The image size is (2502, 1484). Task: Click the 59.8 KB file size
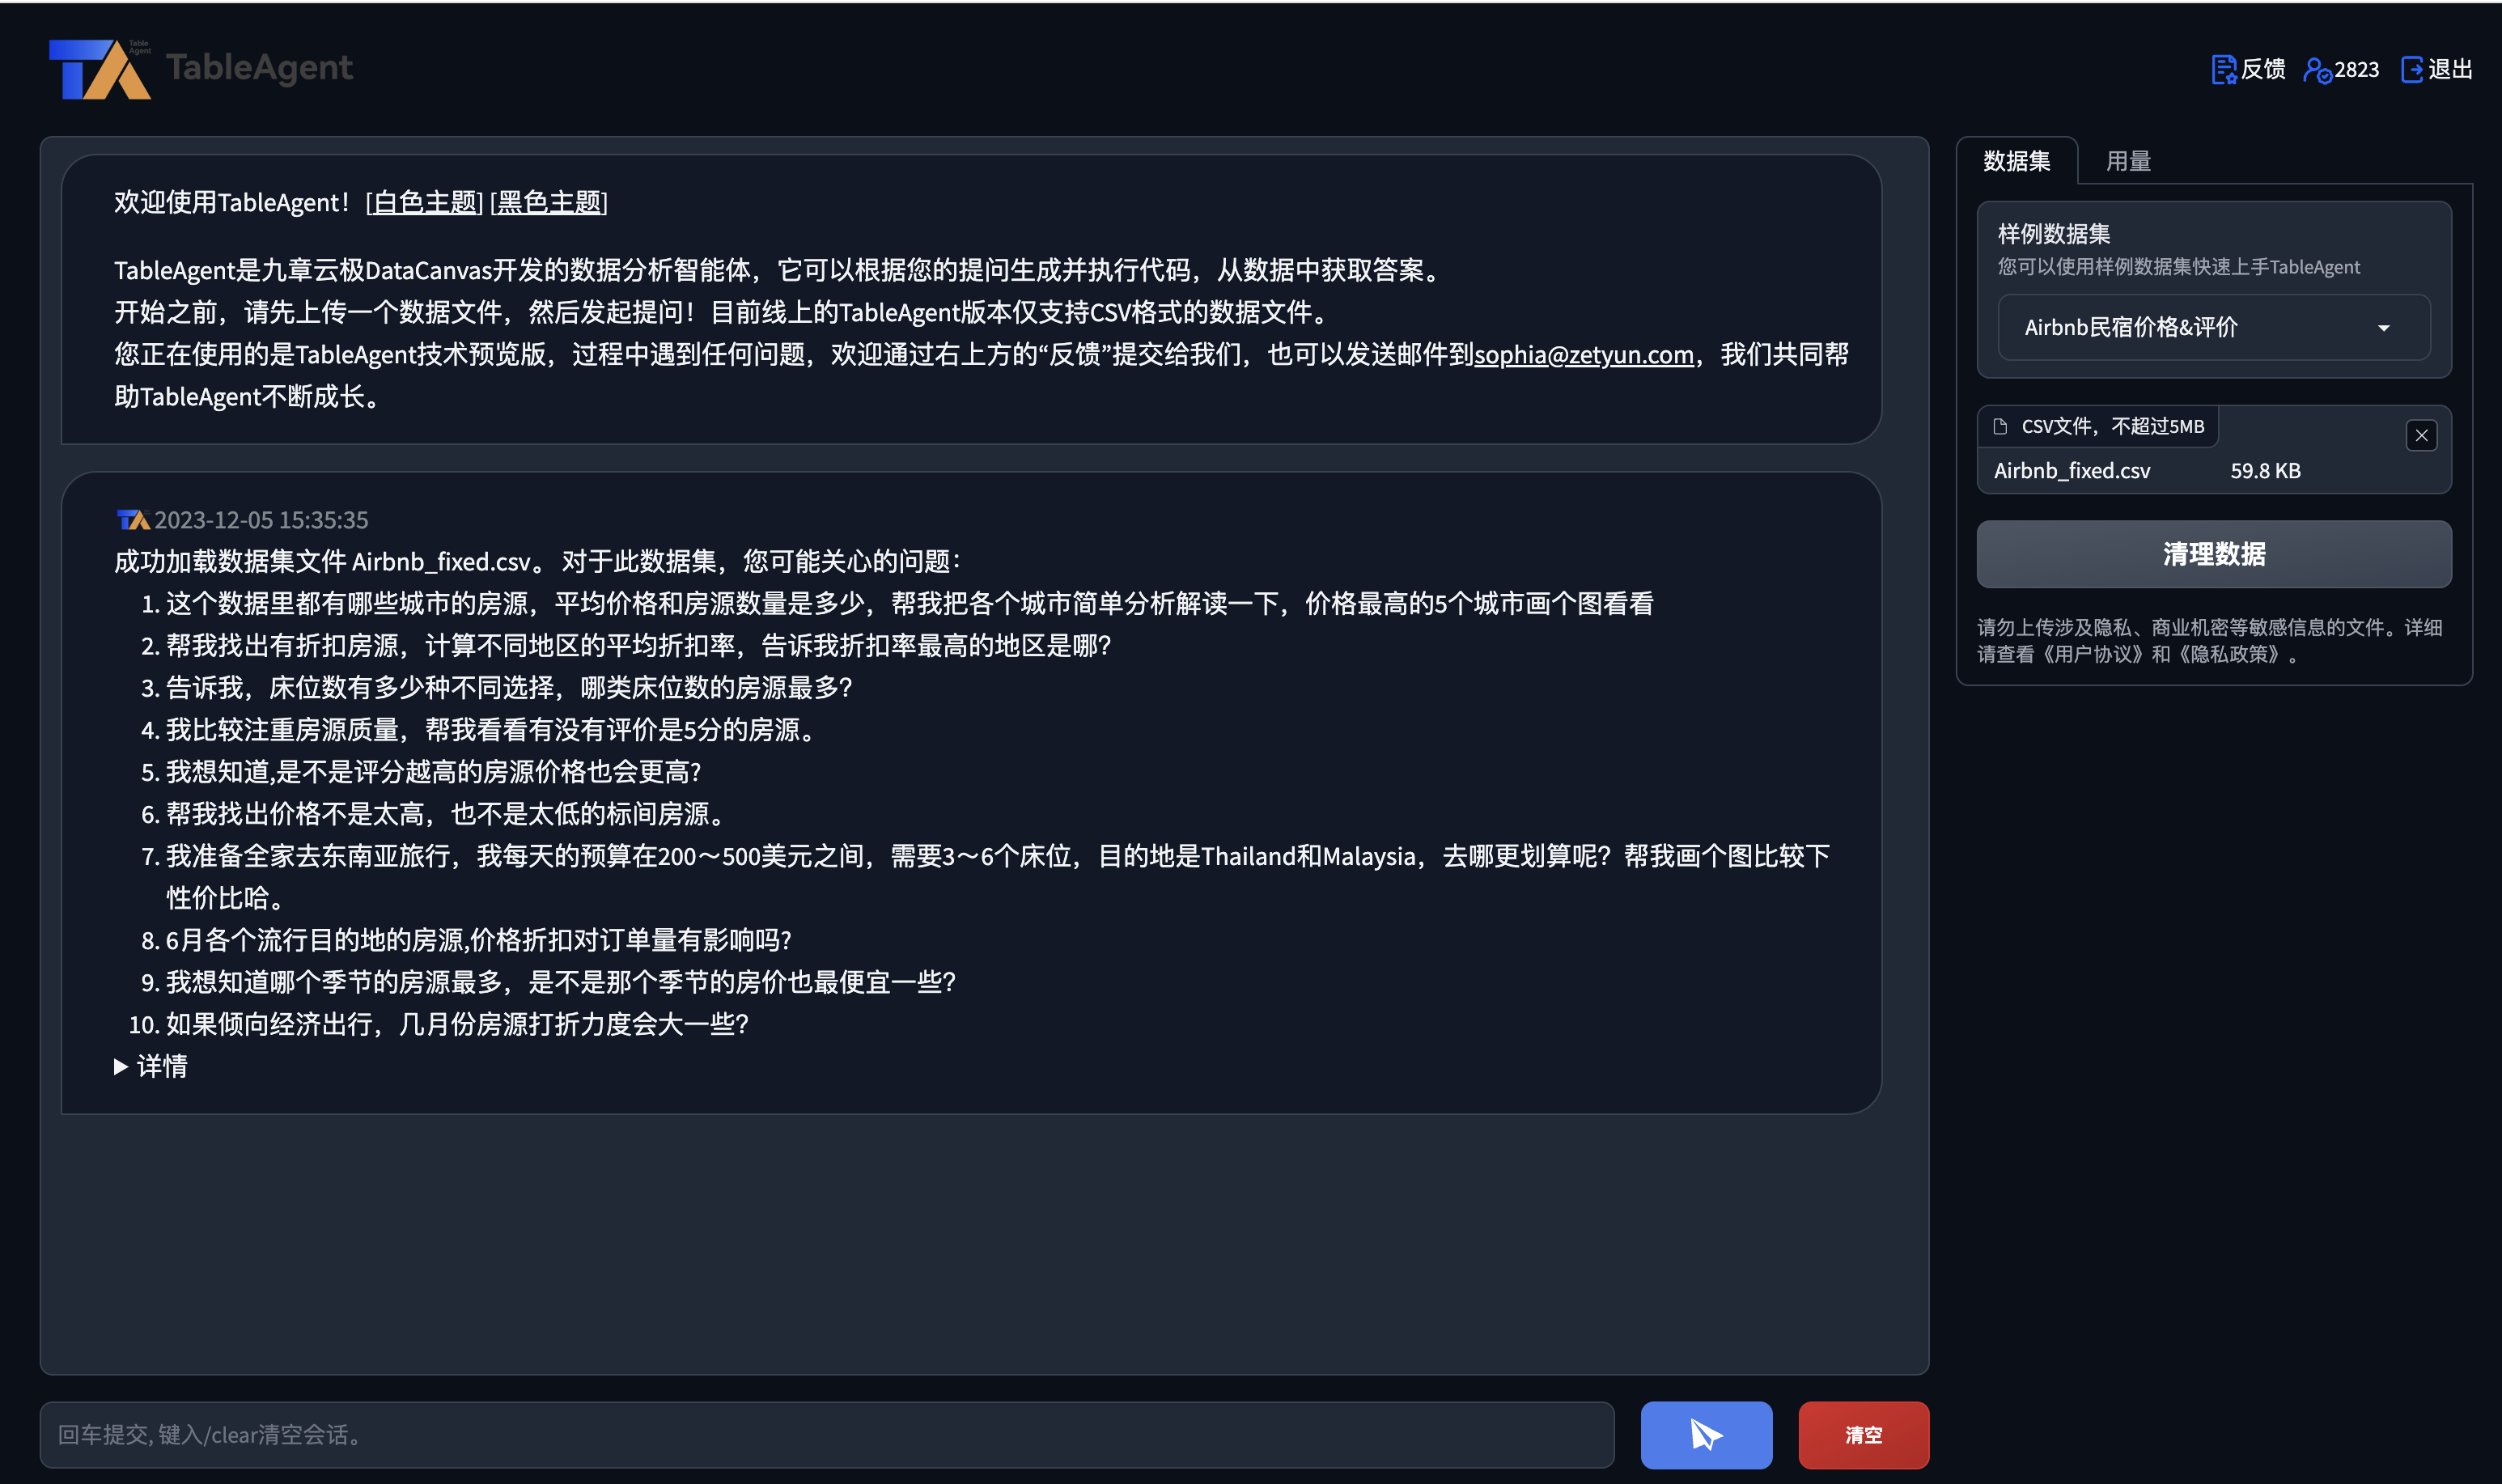pyautogui.click(x=2265, y=470)
